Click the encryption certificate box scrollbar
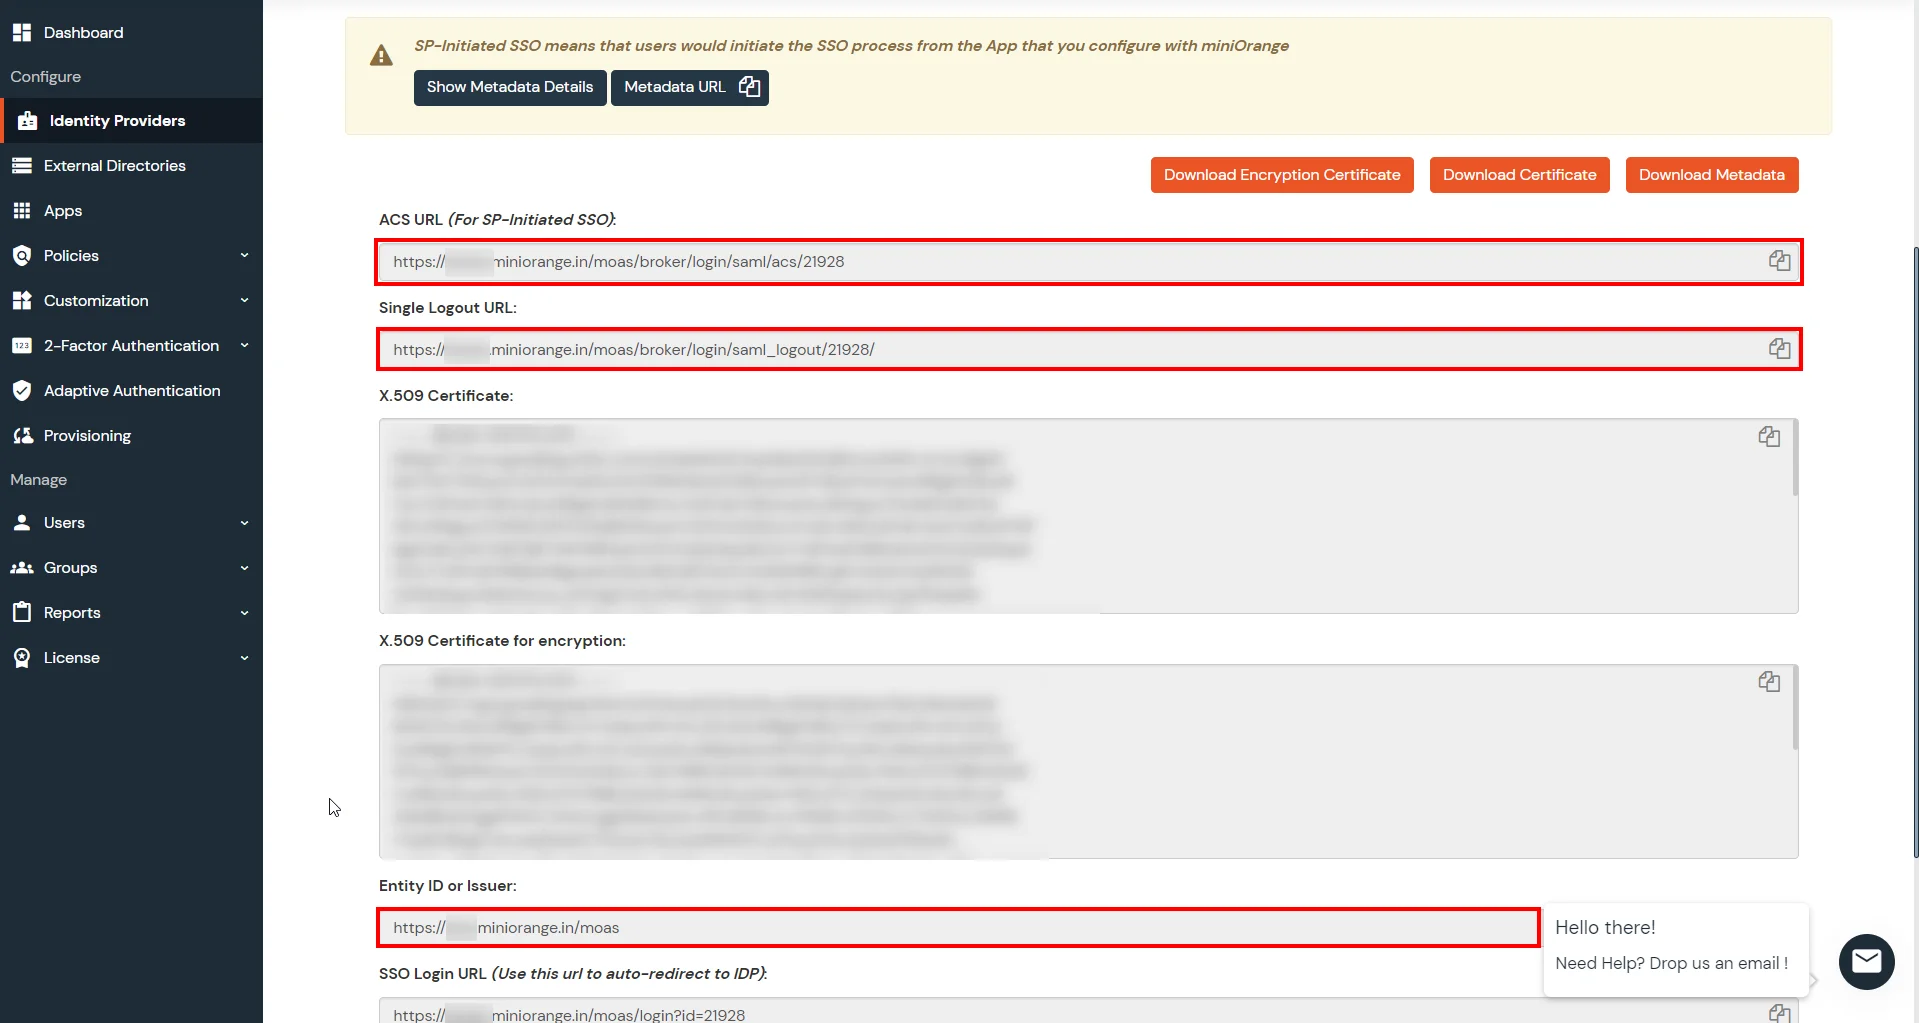1919x1023 pixels. 1795,707
